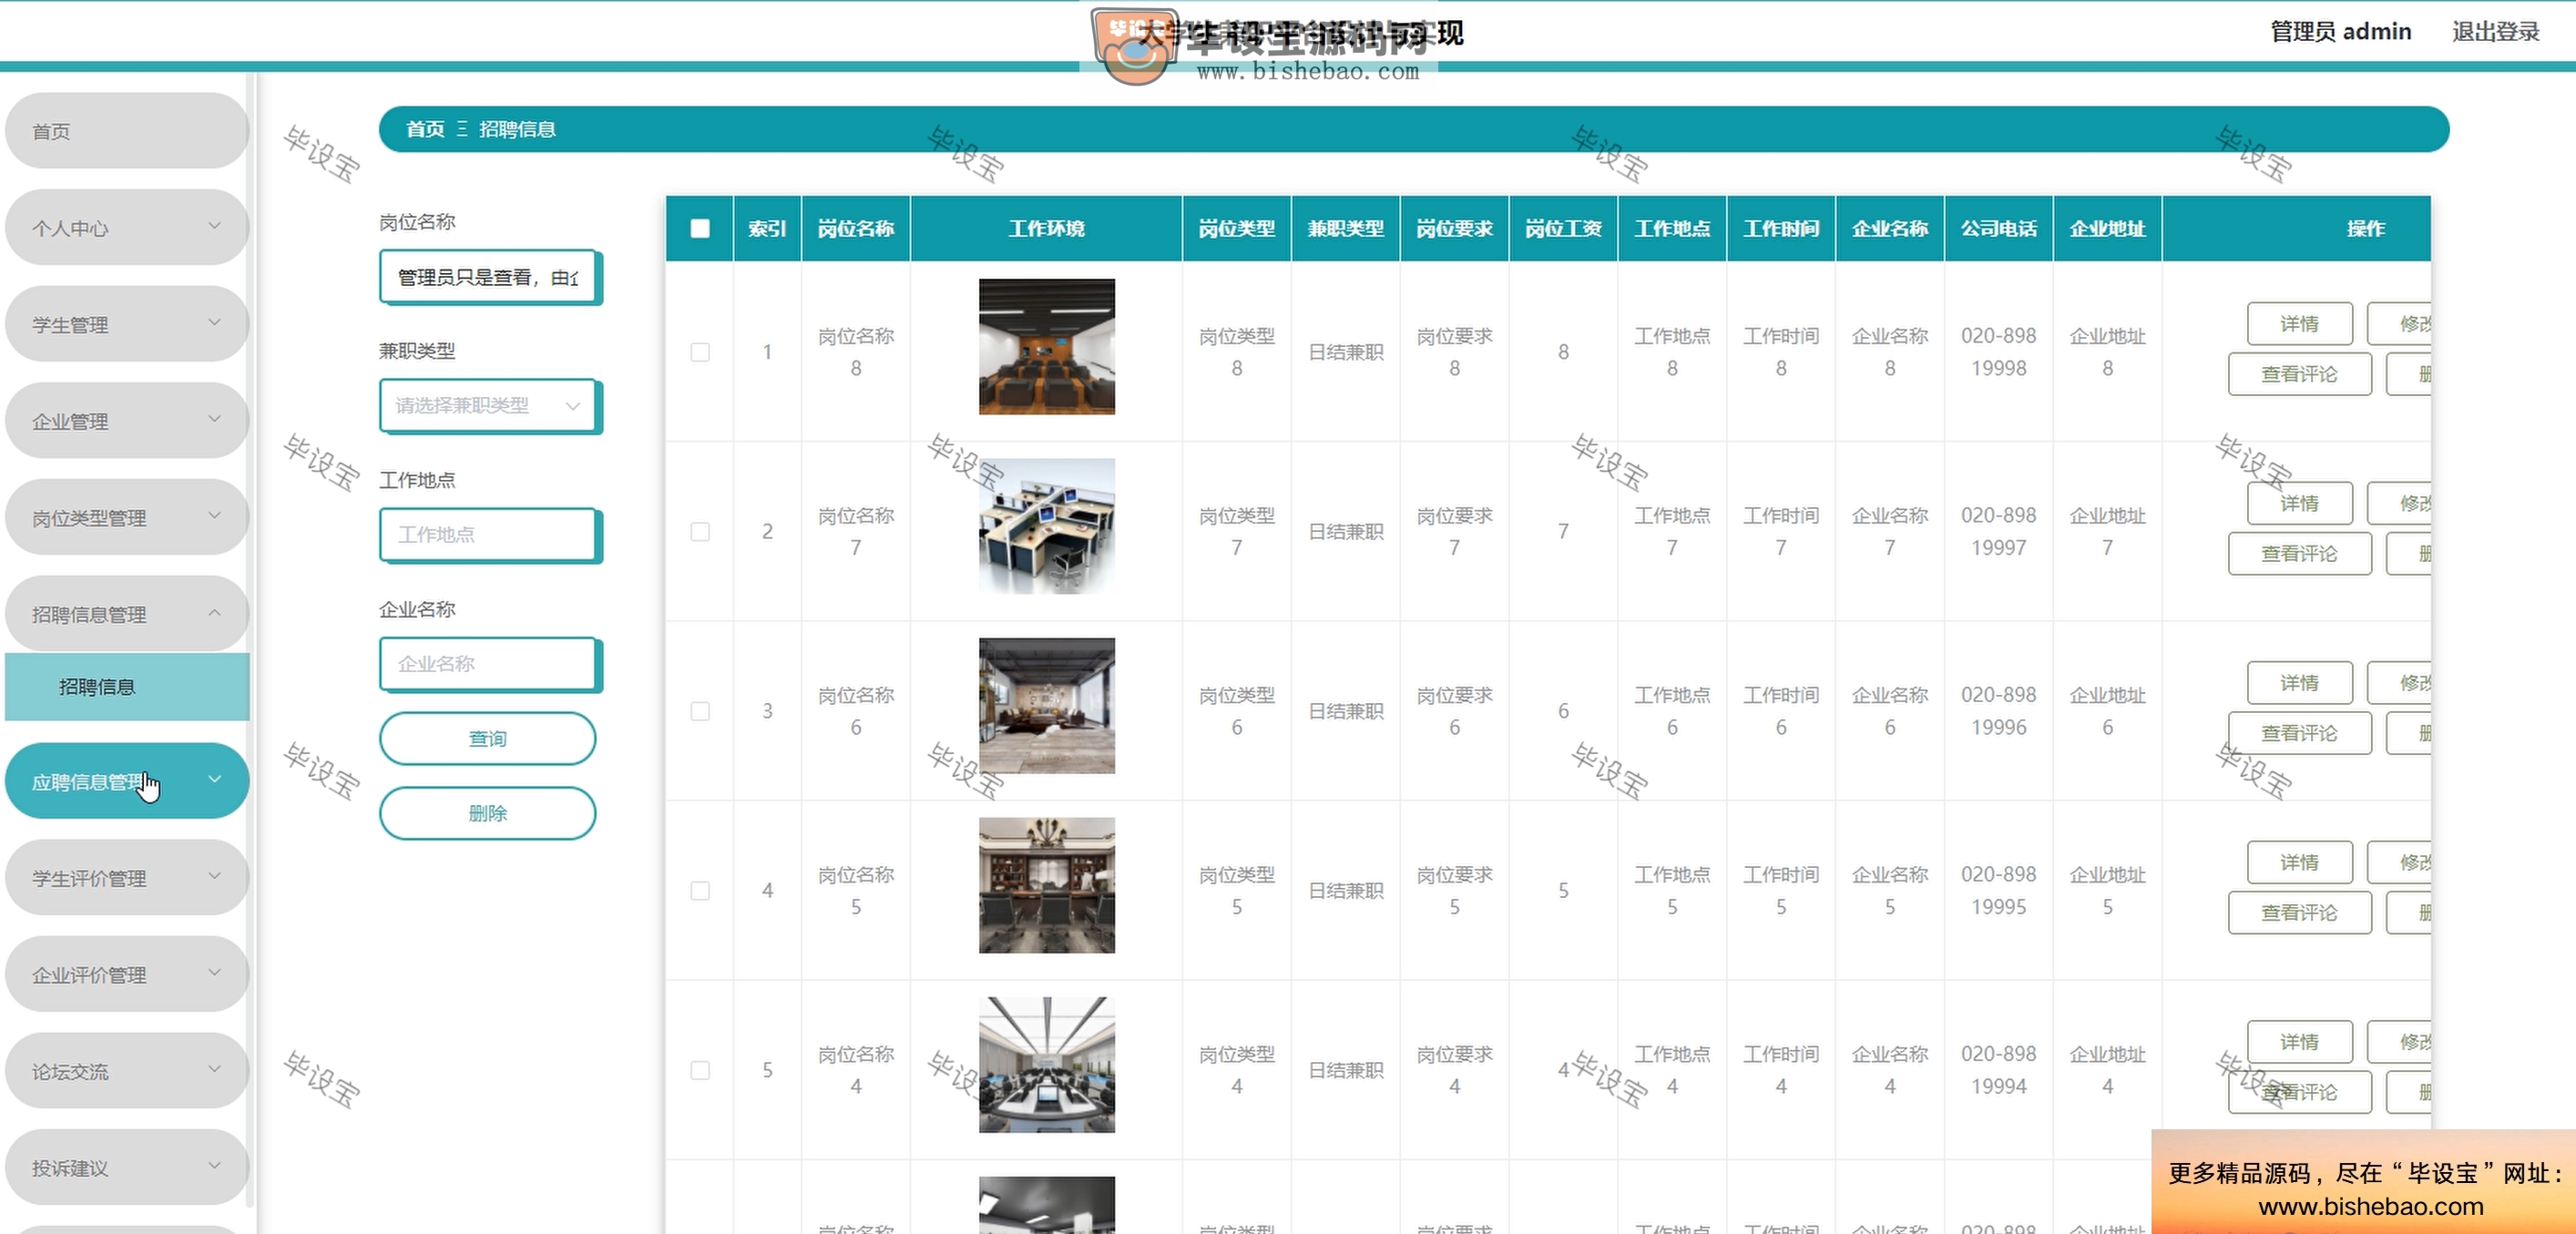This screenshot has width=2576, height=1234.
Task: Open 查看评论 for row 岗位名称7
Action: coord(2299,553)
